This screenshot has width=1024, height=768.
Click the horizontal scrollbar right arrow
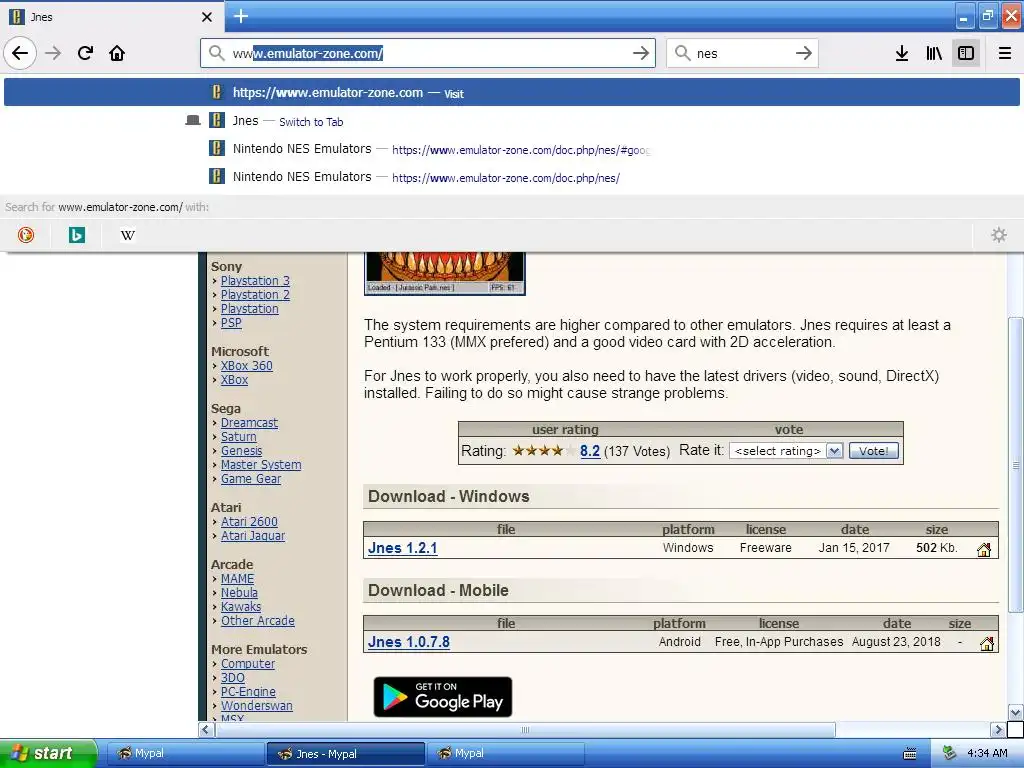point(998,729)
